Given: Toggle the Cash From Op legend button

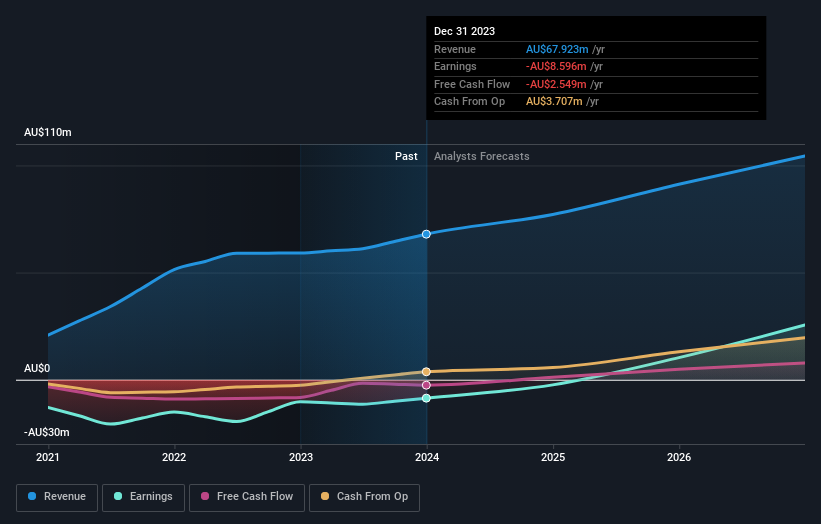Looking at the screenshot, I should click(364, 497).
